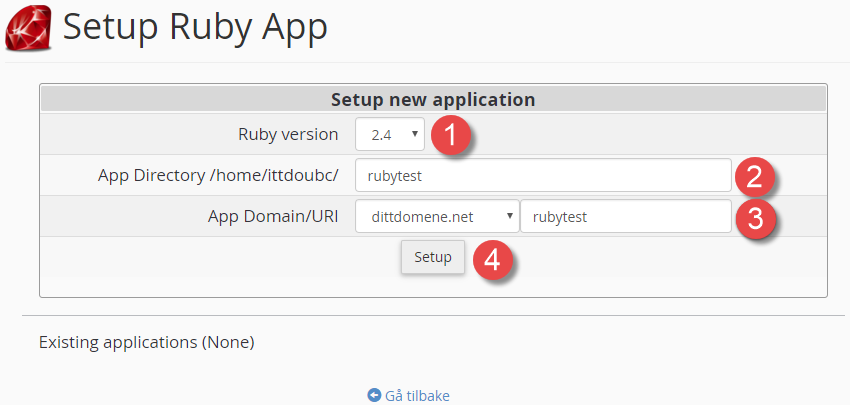Screen dimensions: 850x405
Task: Click the back arrow icon beside Gå tilbake
Action: 374,395
